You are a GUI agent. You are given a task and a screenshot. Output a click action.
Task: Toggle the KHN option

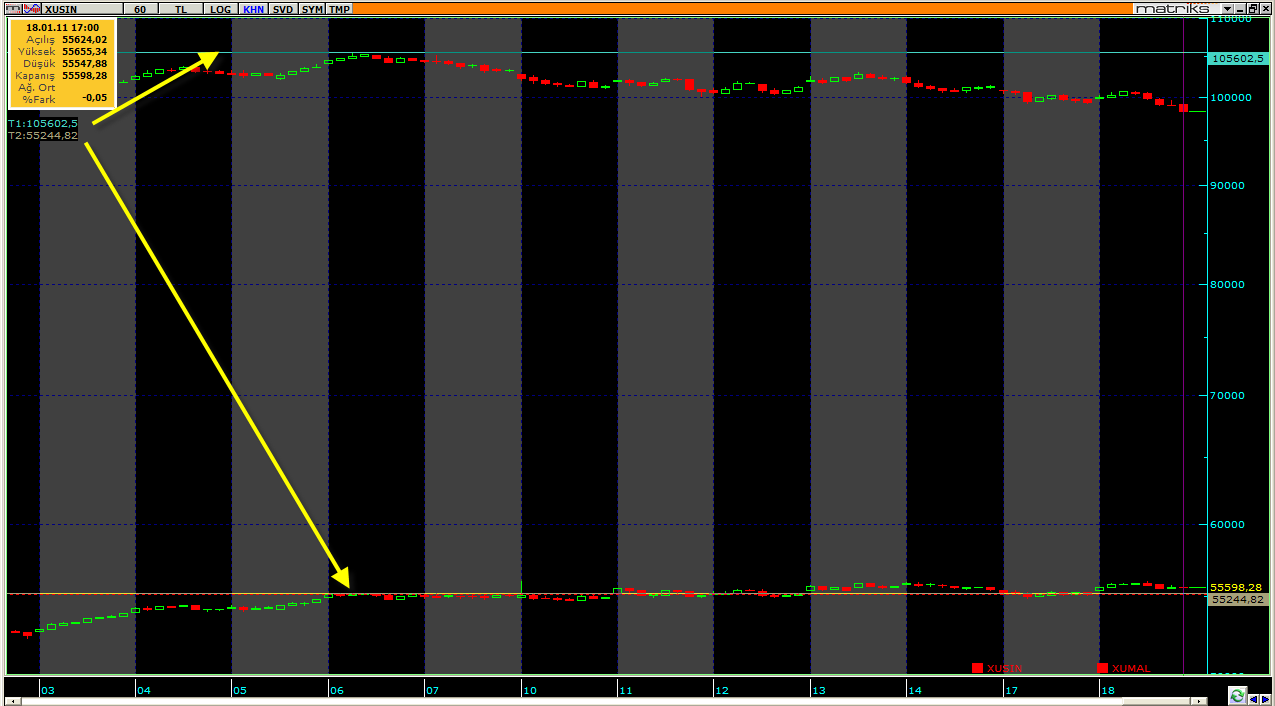(x=253, y=9)
